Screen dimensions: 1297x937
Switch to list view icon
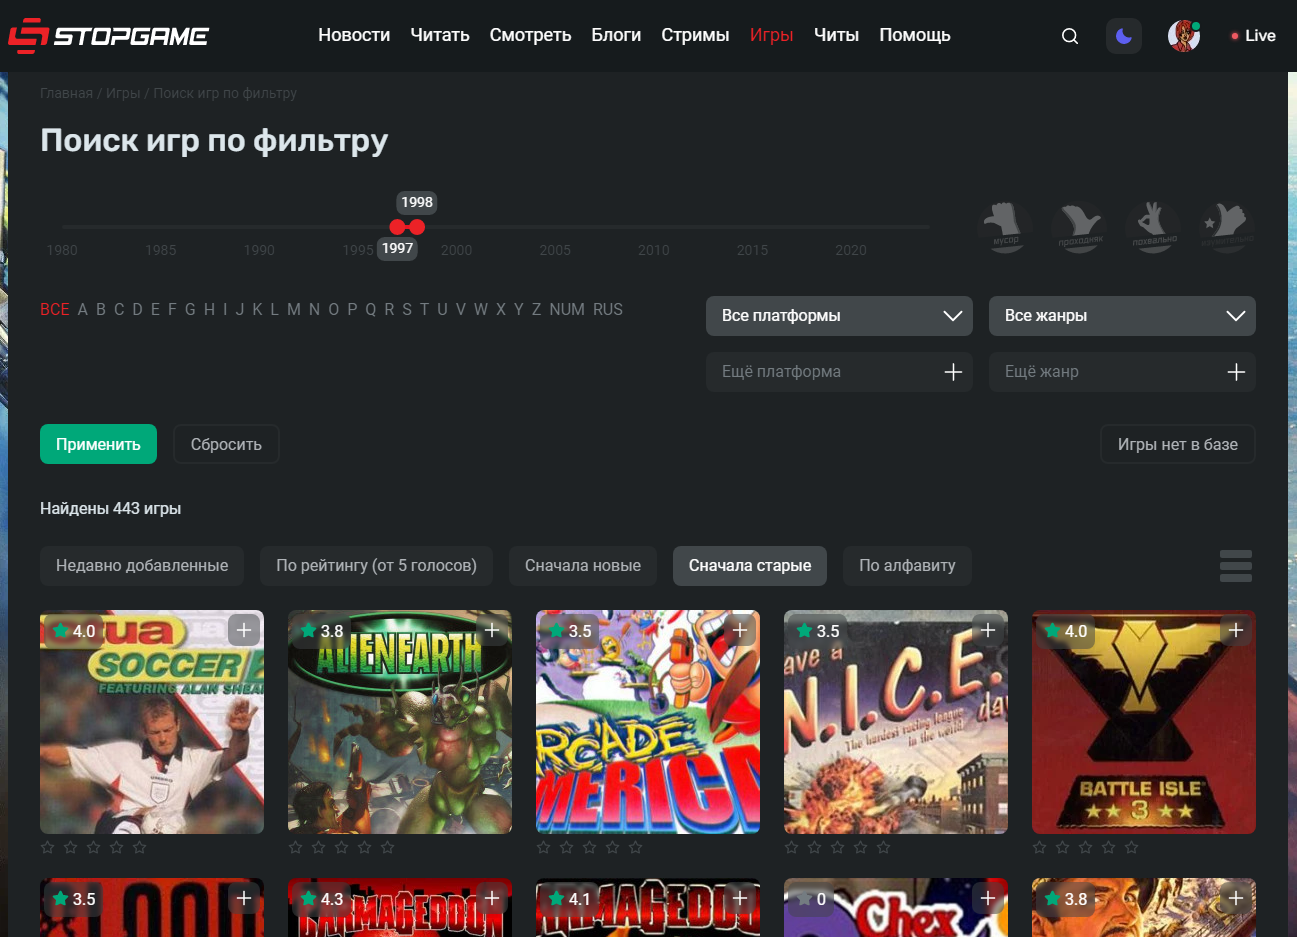click(1236, 566)
